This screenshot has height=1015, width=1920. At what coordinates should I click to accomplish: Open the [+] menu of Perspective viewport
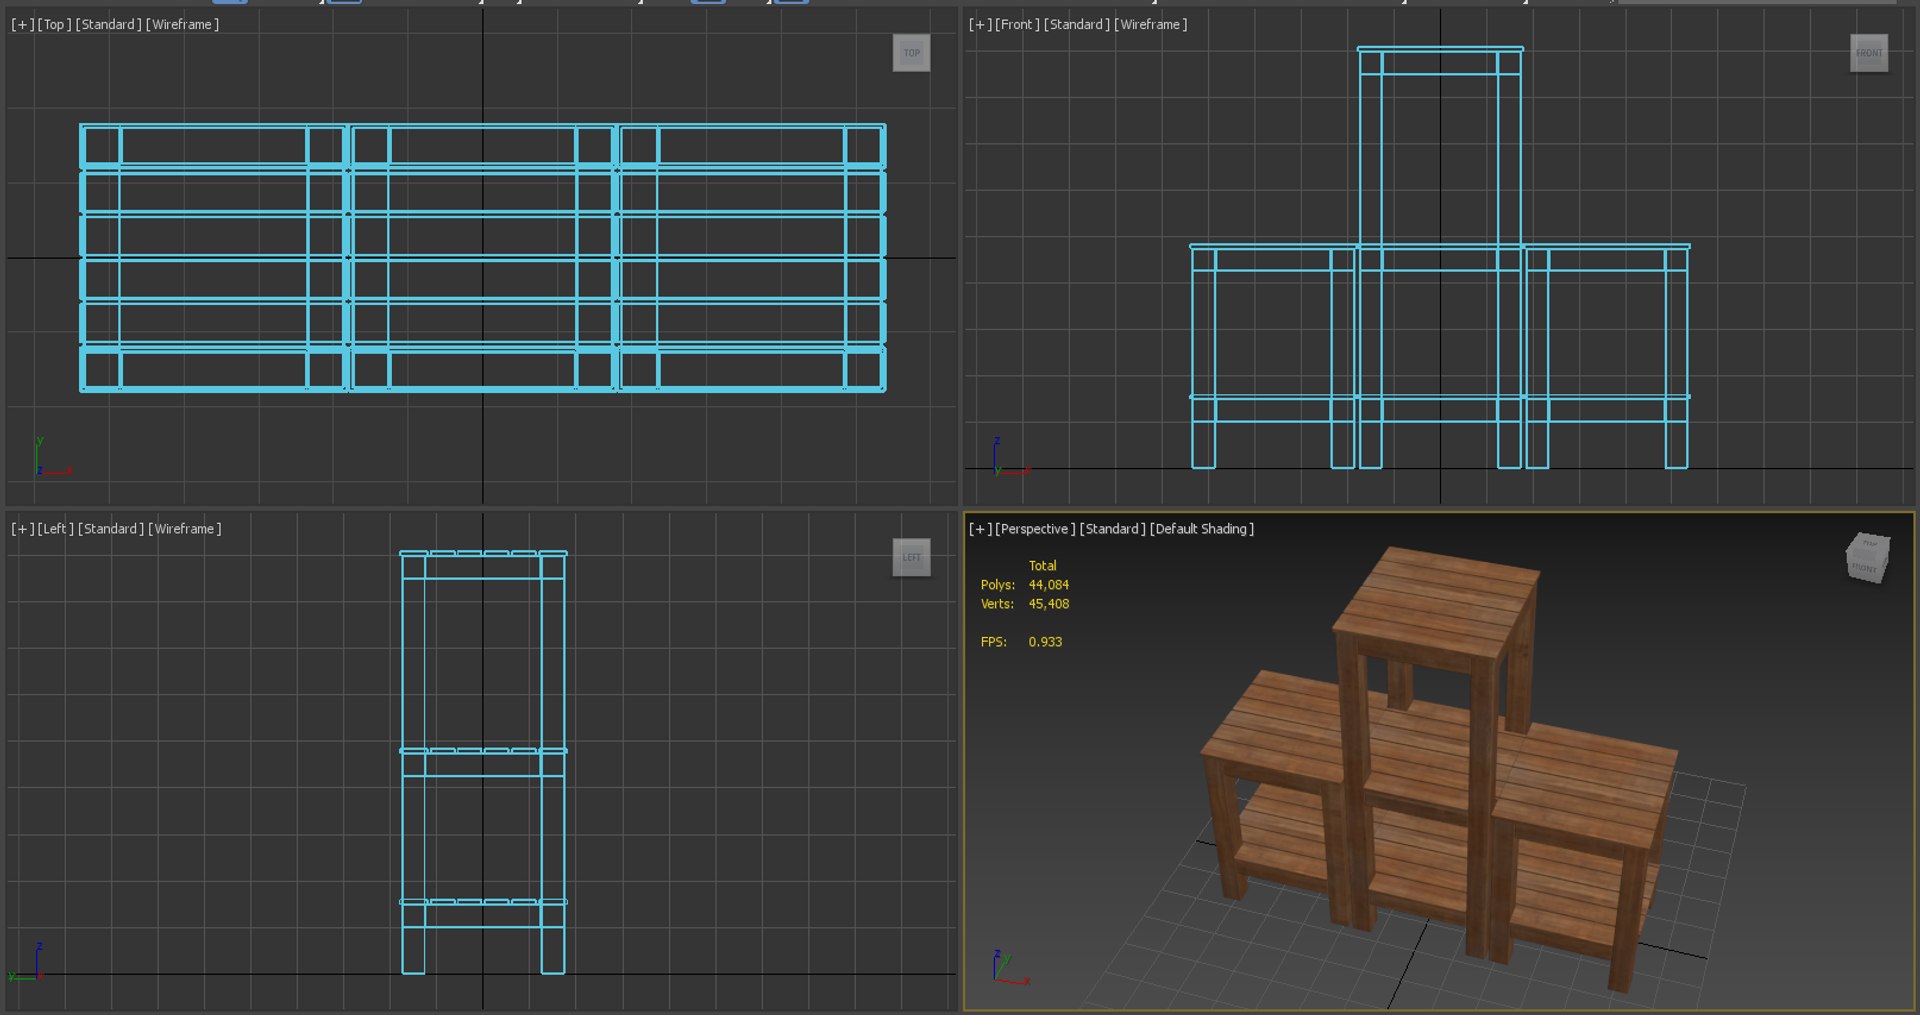980,528
